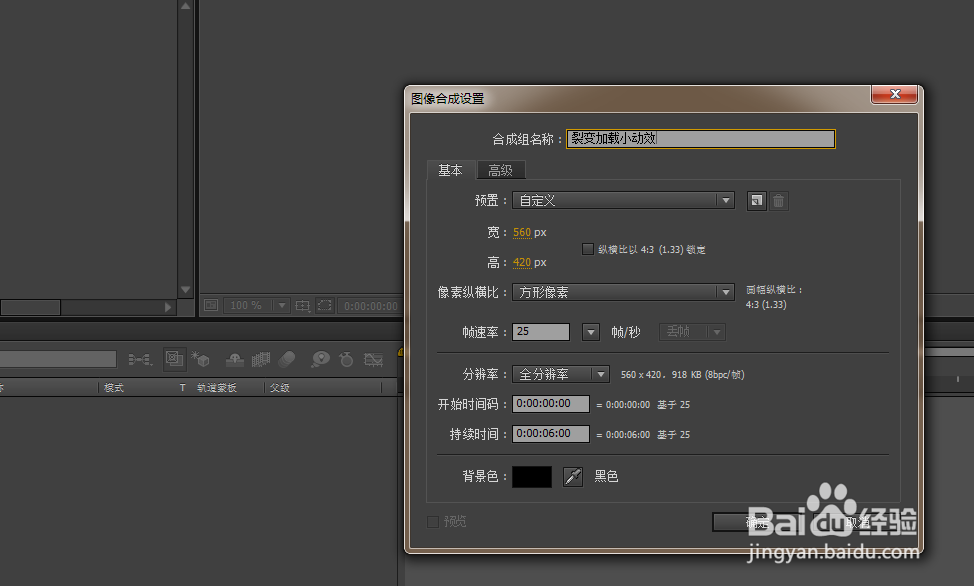The image size is (974, 586).
Task: Save the current preset using the save icon
Action: coord(756,201)
